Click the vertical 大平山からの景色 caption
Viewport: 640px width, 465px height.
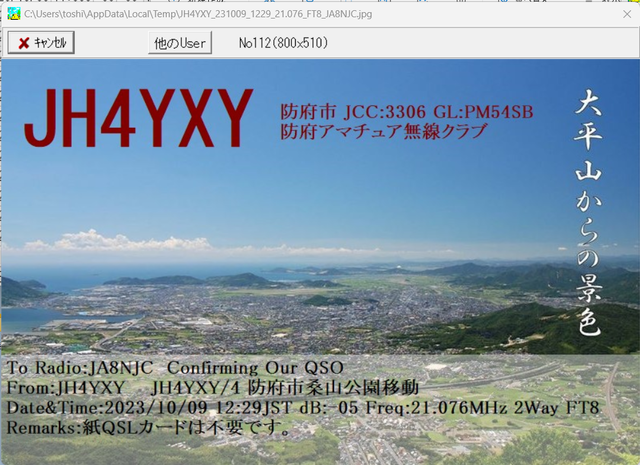tap(588, 212)
